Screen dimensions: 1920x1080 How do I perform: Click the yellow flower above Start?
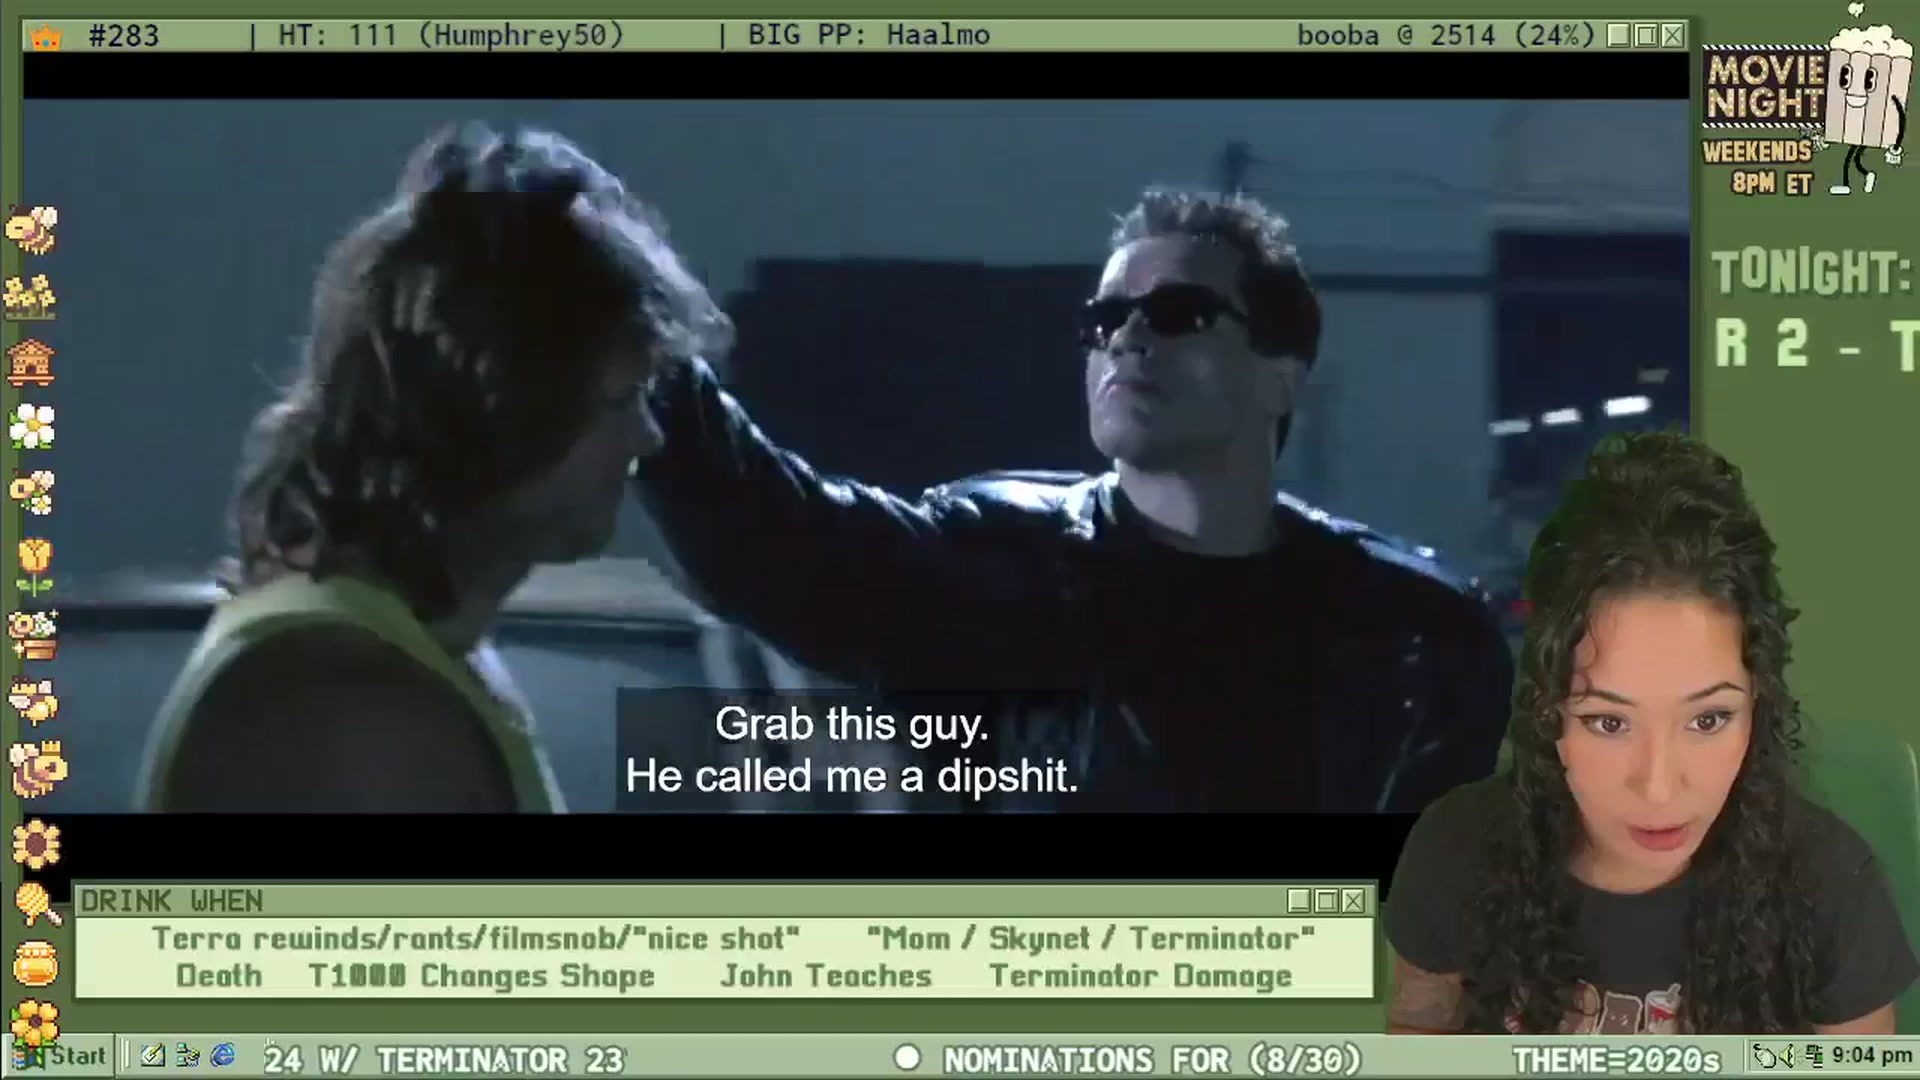pos(35,1022)
